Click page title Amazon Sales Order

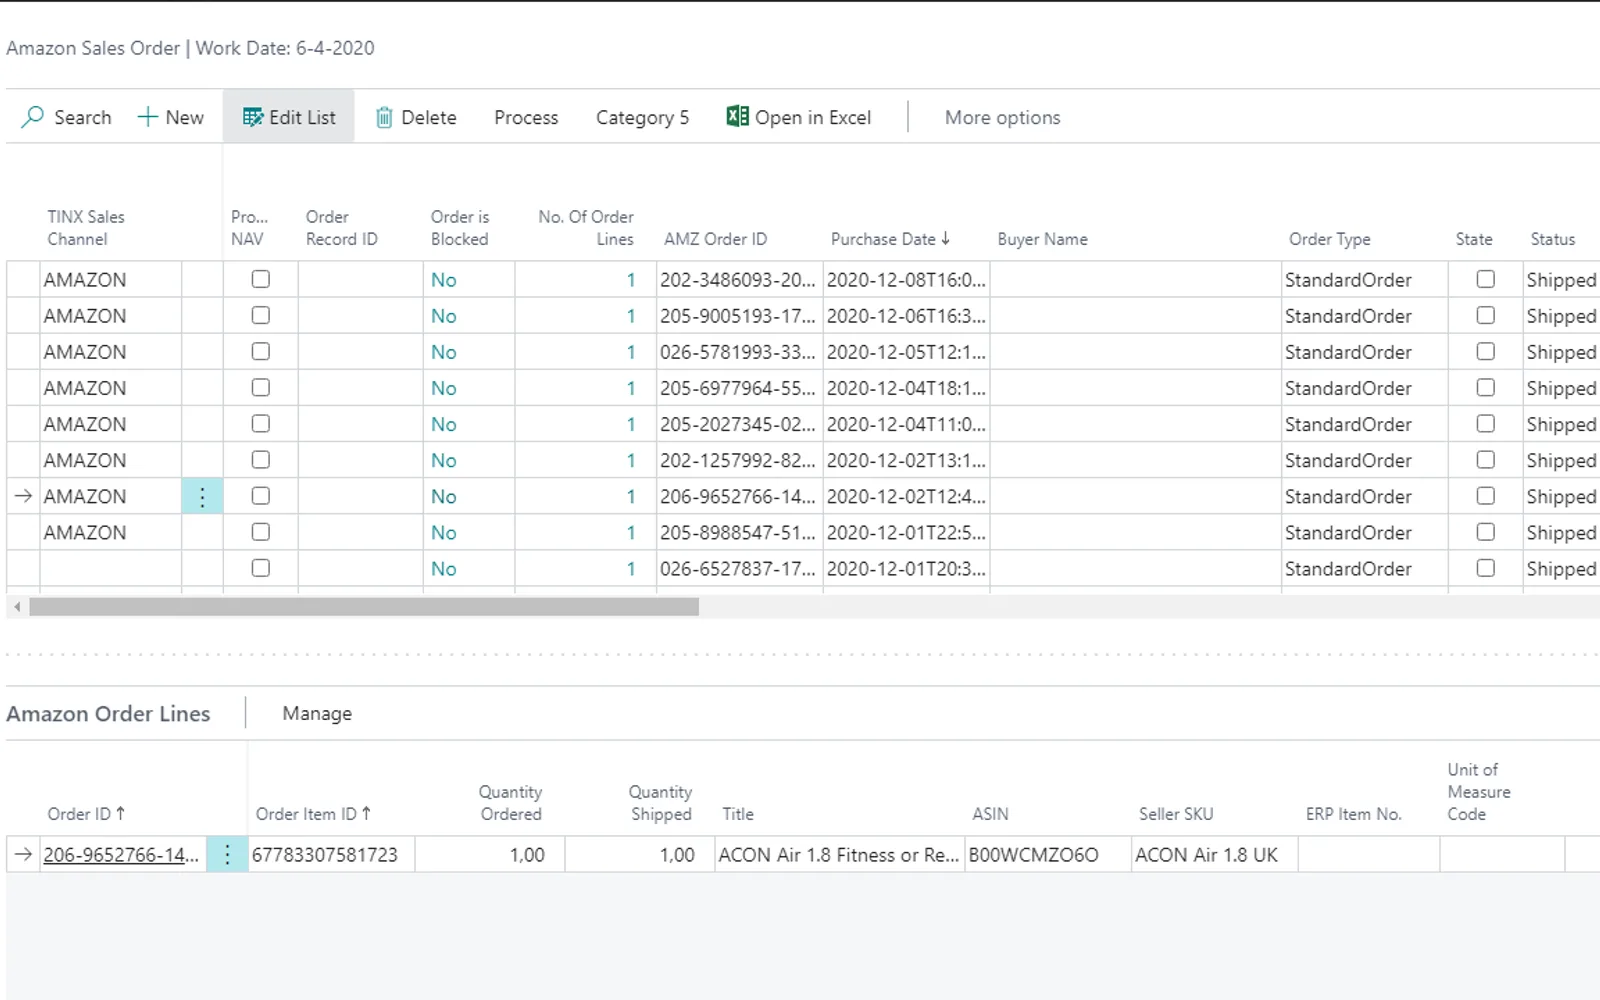pos(93,48)
